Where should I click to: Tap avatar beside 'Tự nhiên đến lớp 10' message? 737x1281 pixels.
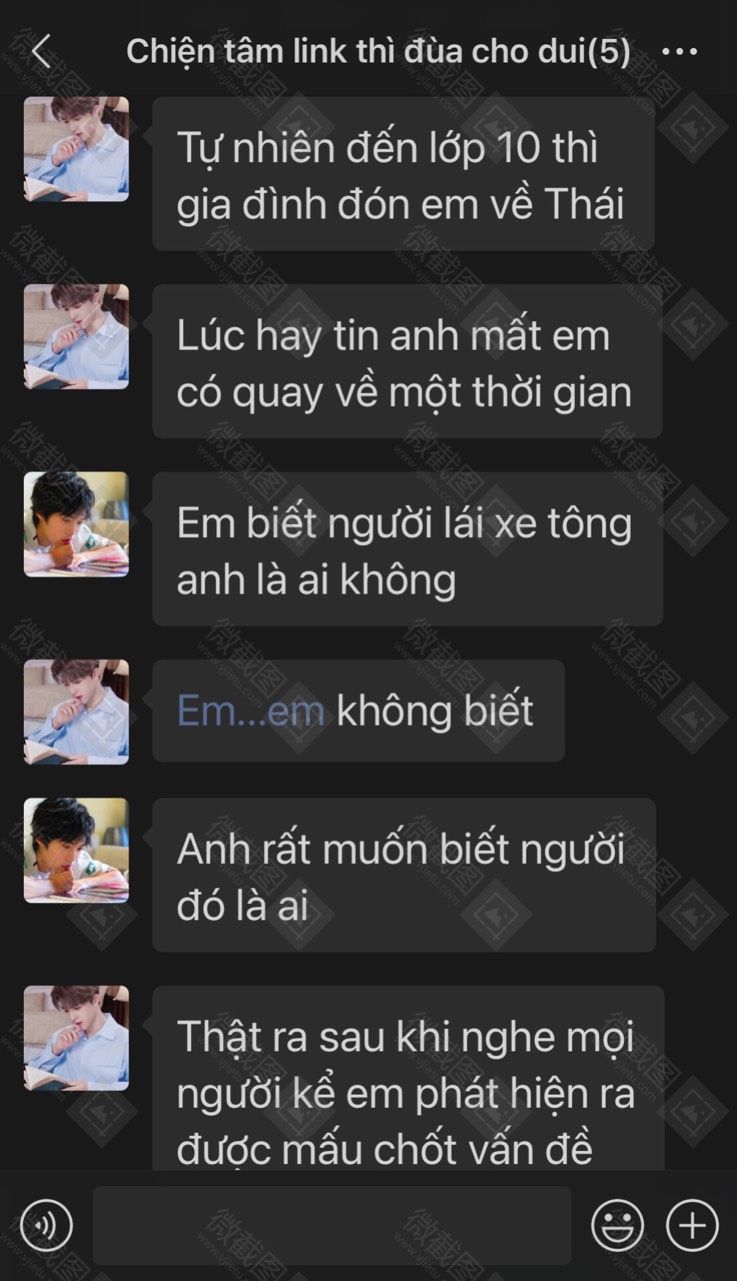tap(76, 149)
